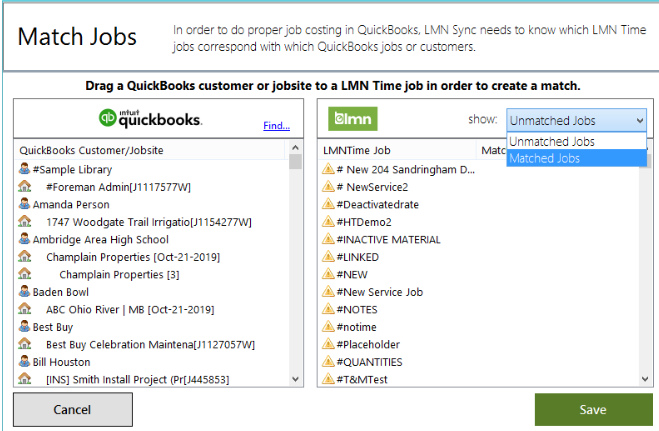659x431 pixels.
Task: Select the Best Buy customer name
Action: click(x=53, y=327)
